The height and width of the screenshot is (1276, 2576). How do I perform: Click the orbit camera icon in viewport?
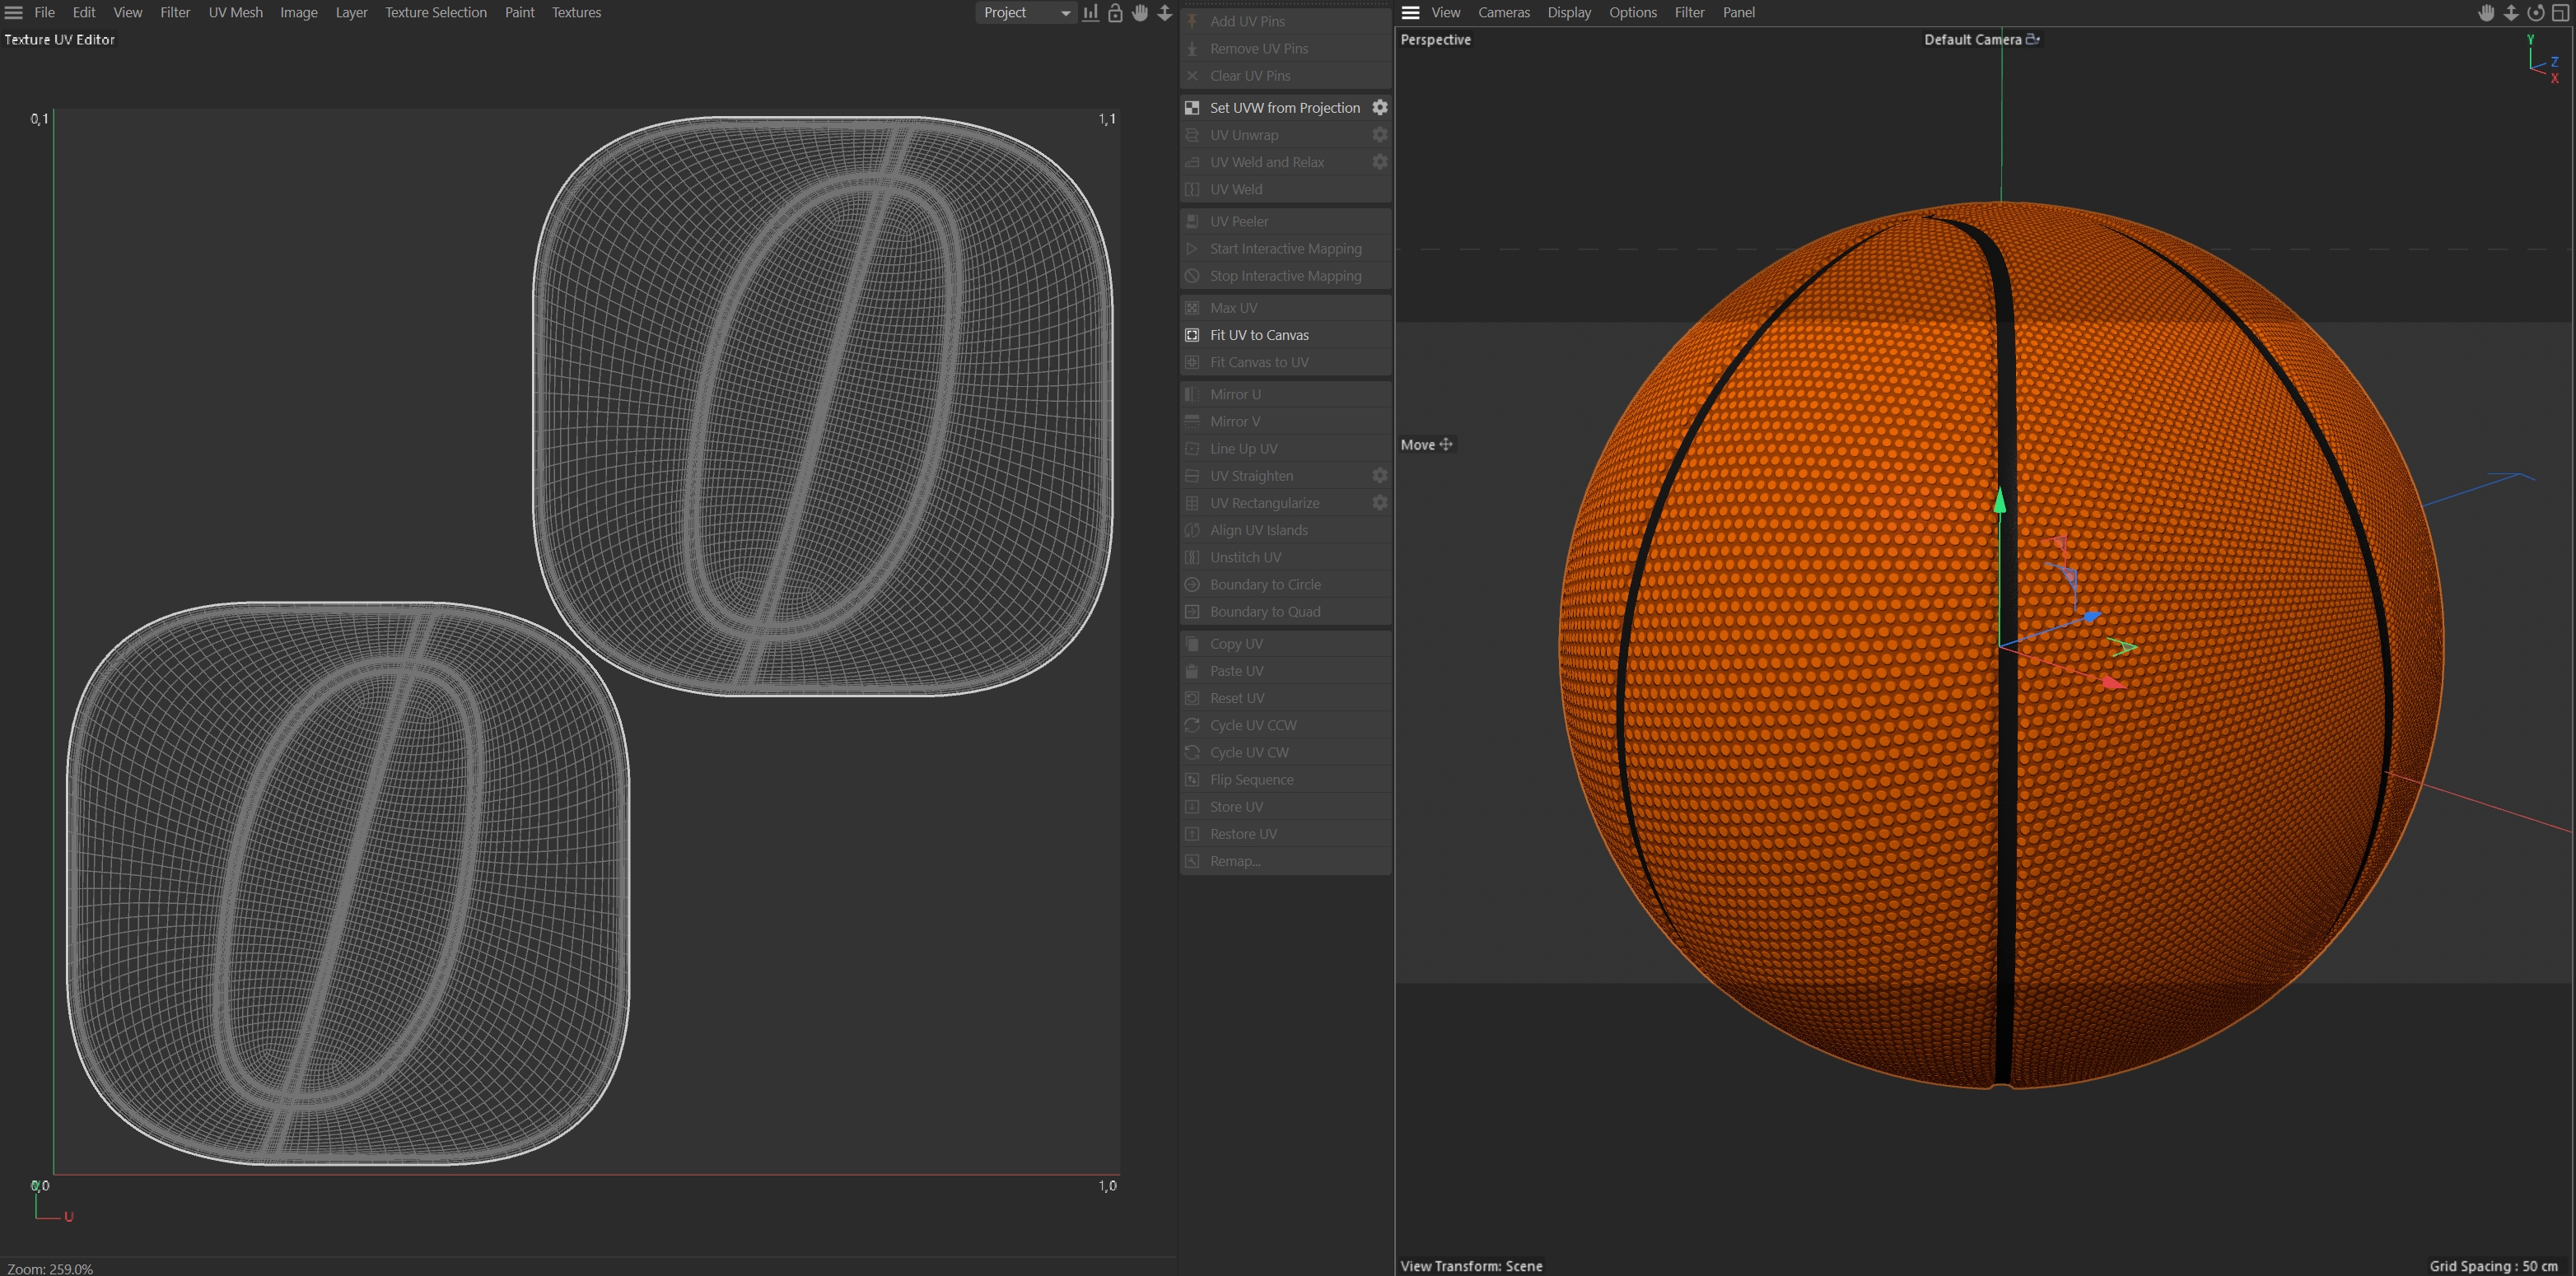[2535, 13]
